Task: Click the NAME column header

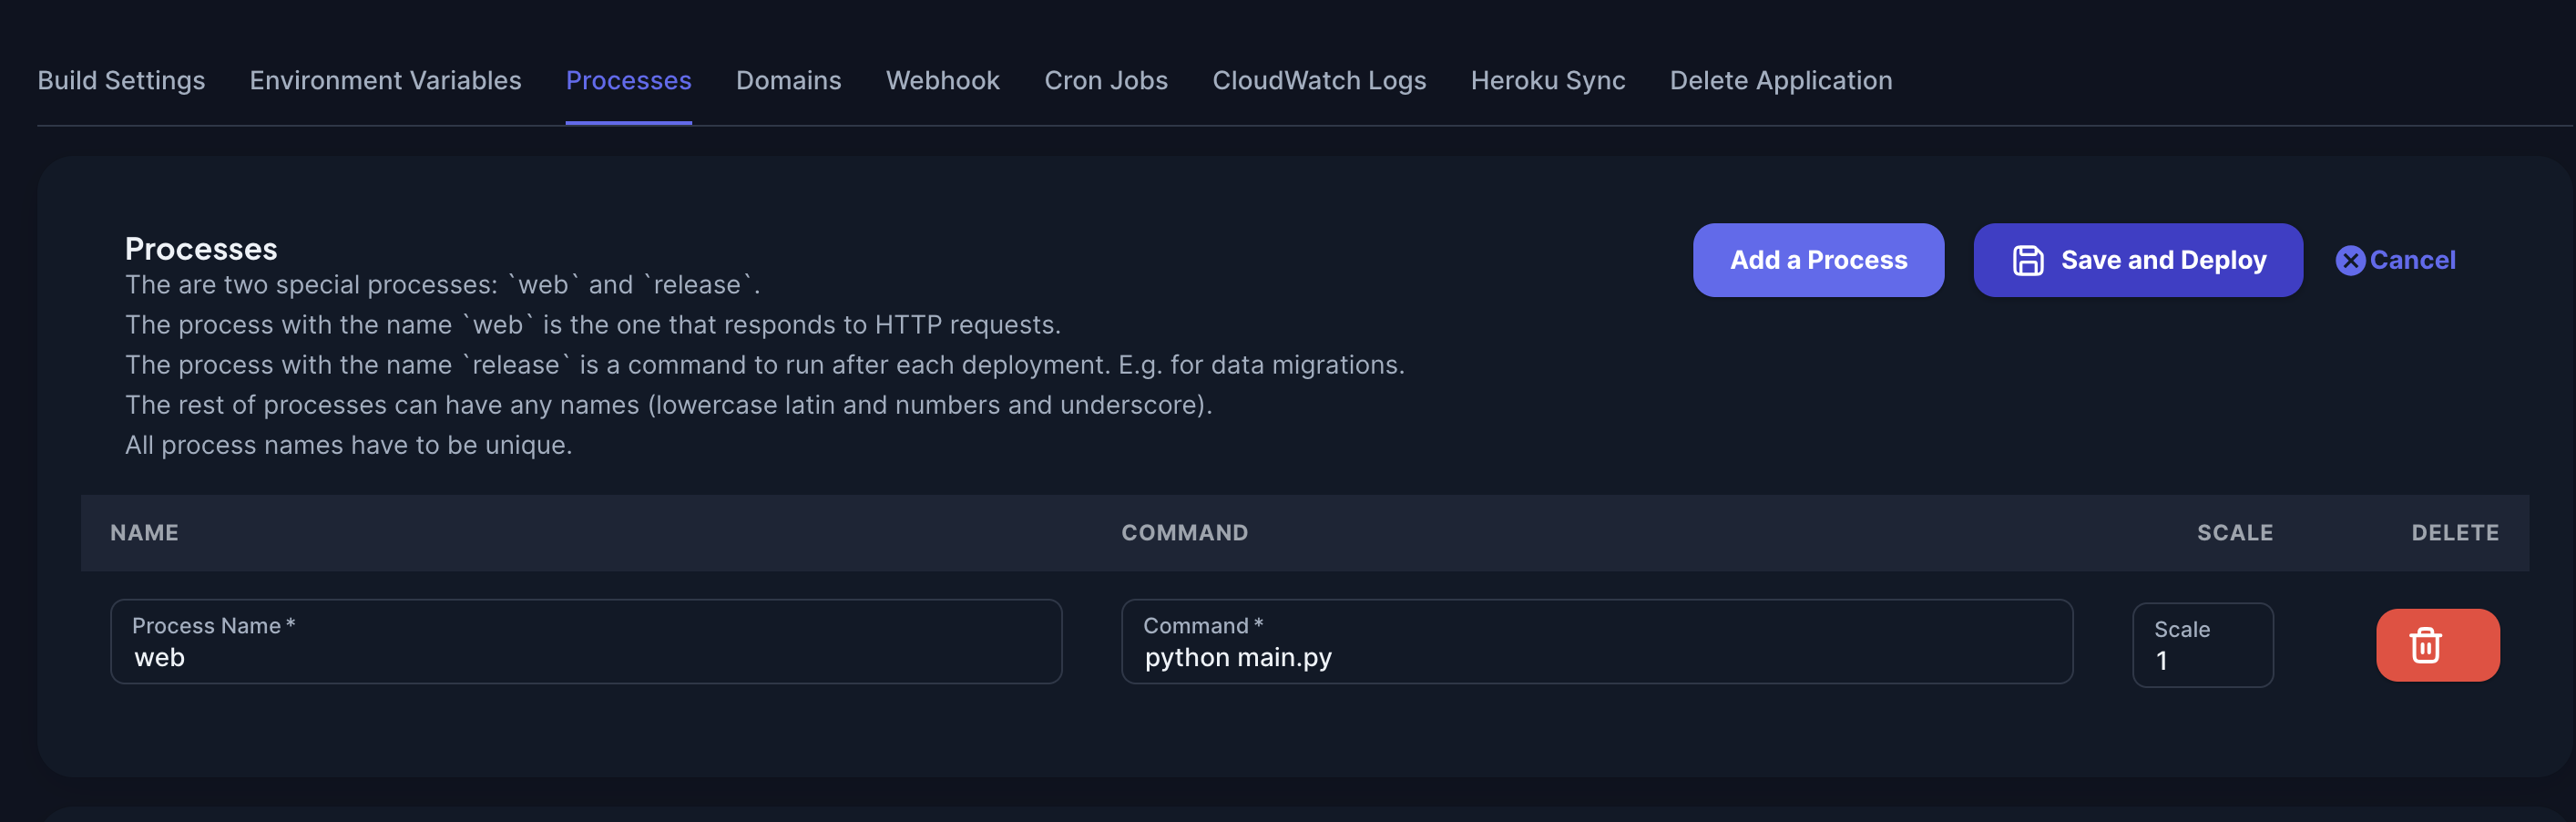Action: 144,533
